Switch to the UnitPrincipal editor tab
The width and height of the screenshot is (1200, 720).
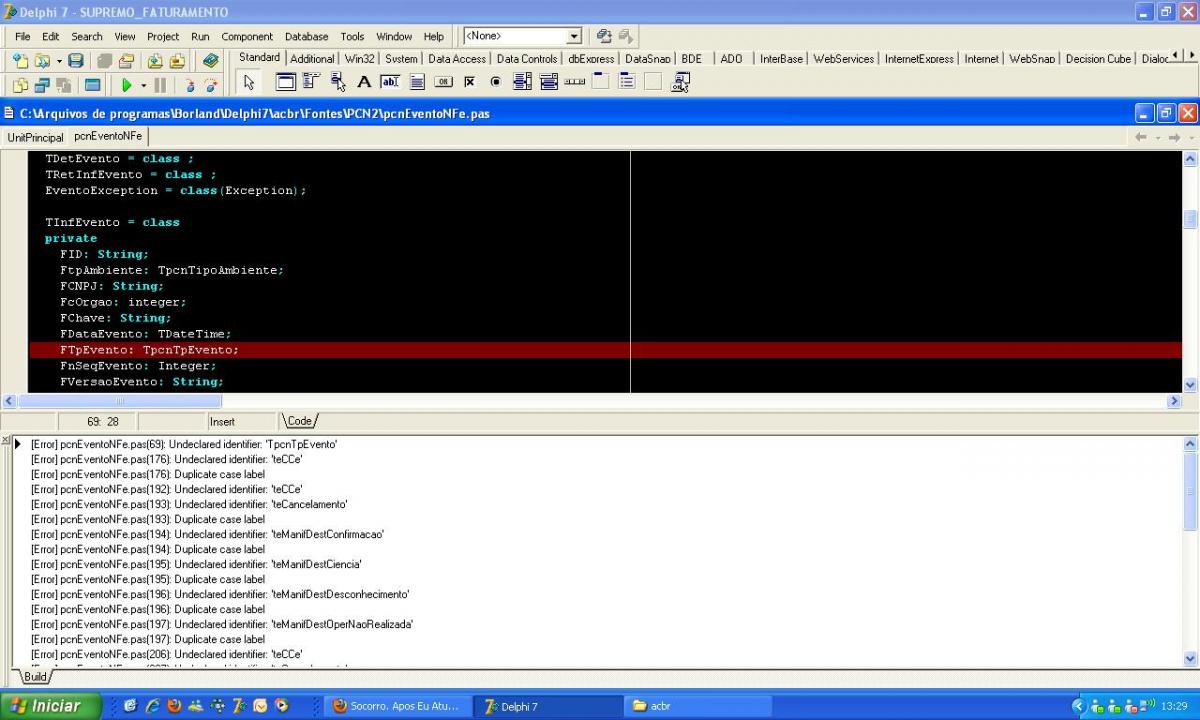(x=35, y=137)
